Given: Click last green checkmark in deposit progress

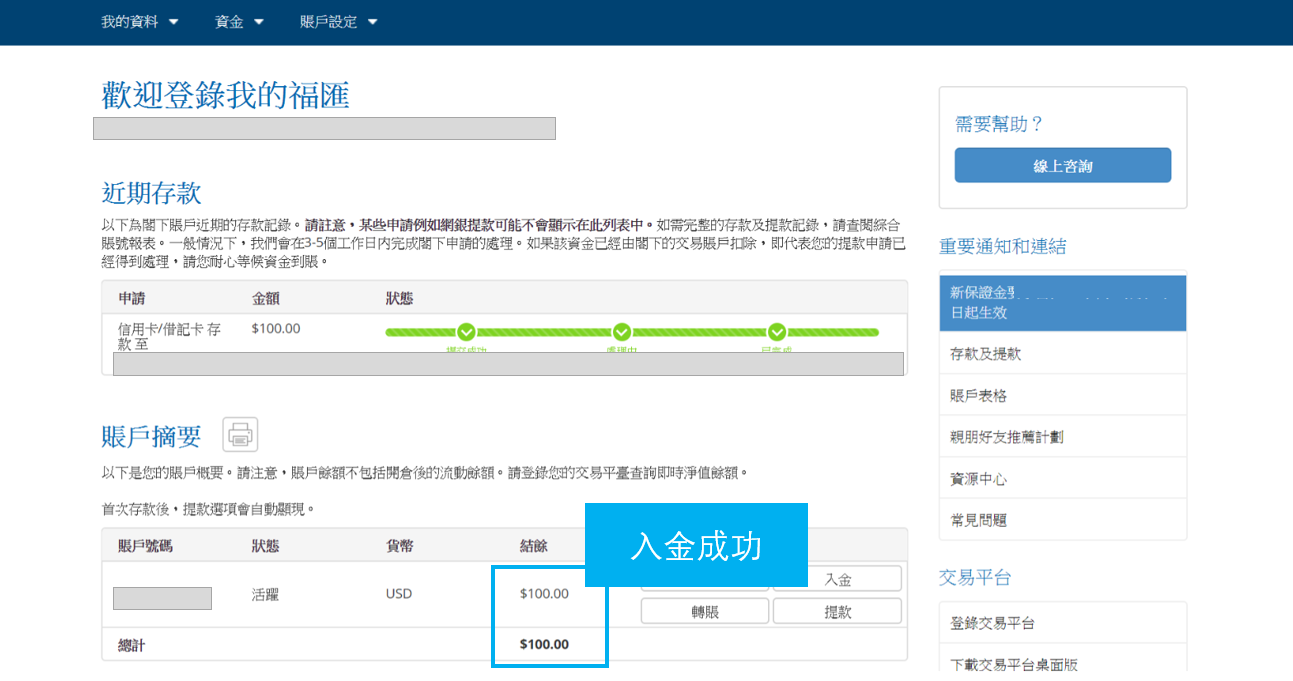Looking at the screenshot, I should (x=777, y=332).
